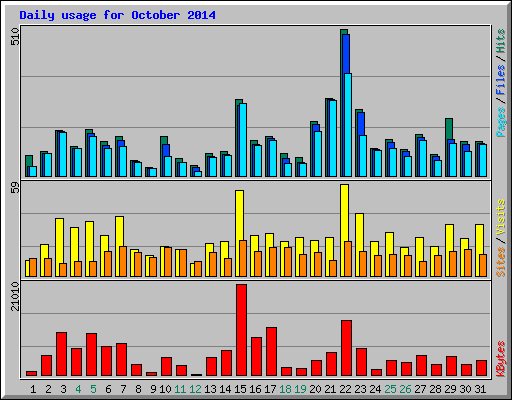Click day label 14 on the x-axis
The image size is (512, 400).
[225, 389]
